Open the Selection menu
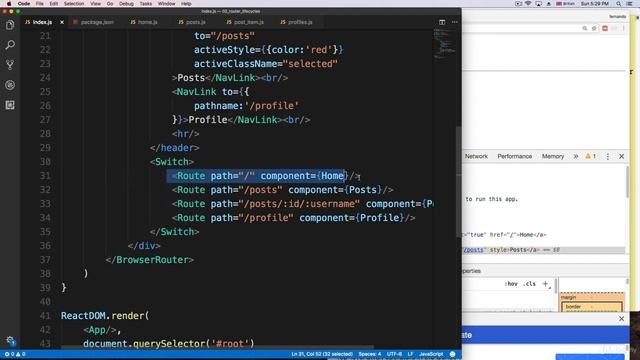This screenshot has height=360, width=640. tap(74, 4)
